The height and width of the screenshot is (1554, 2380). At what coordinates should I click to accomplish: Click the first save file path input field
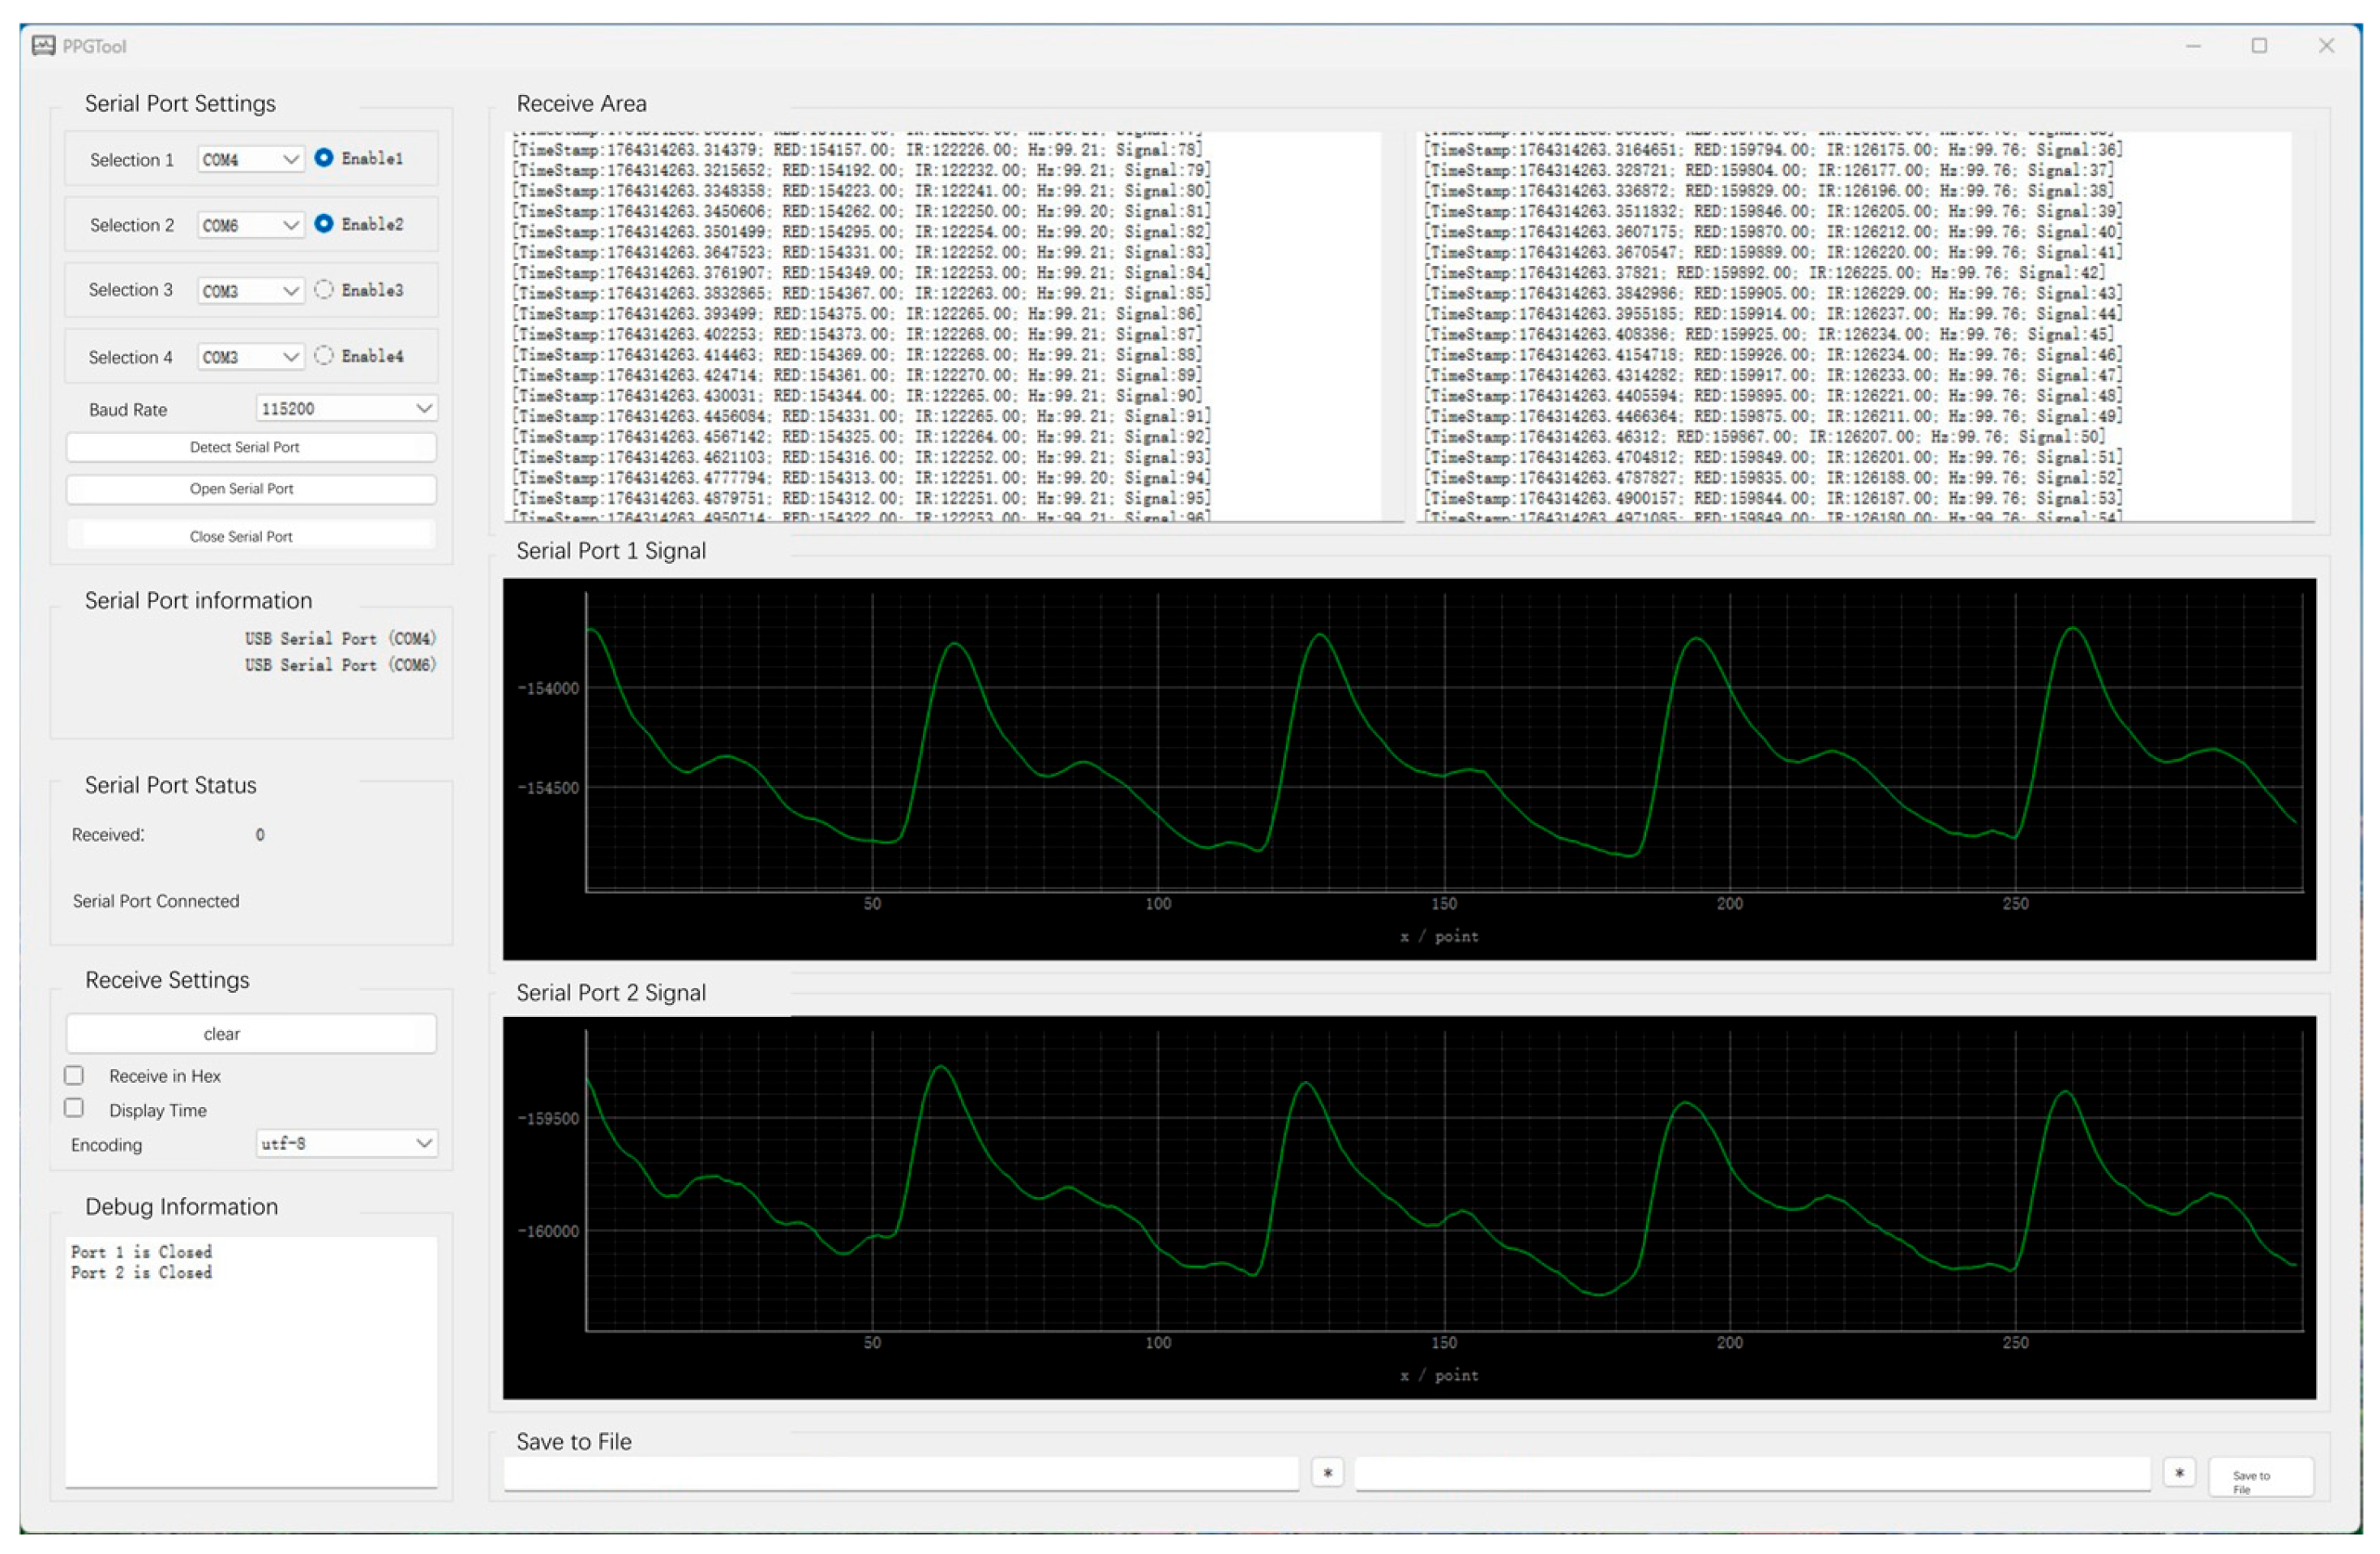click(900, 1472)
